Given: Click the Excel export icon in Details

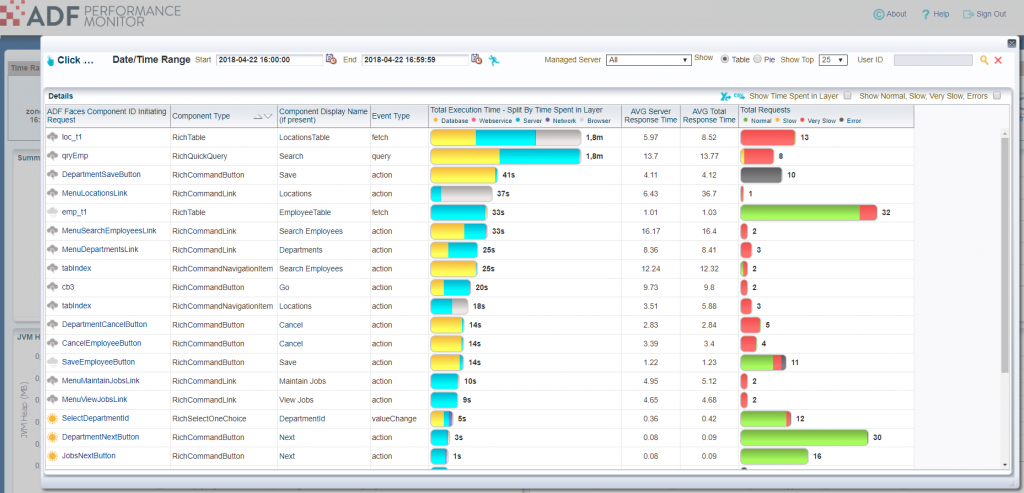Looking at the screenshot, I should point(725,95).
